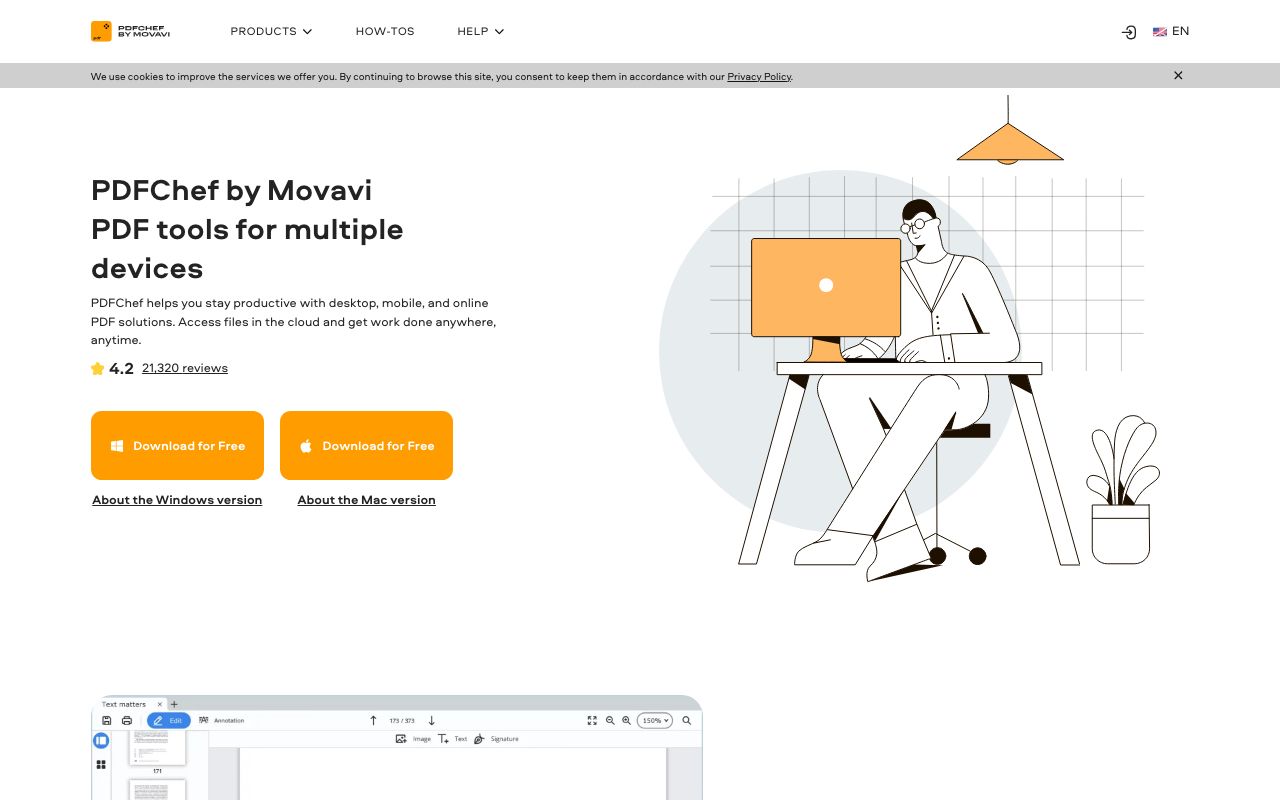The height and width of the screenshot is (800, 1280).
Task: Go to next page with down arrow
Action: 432,720
